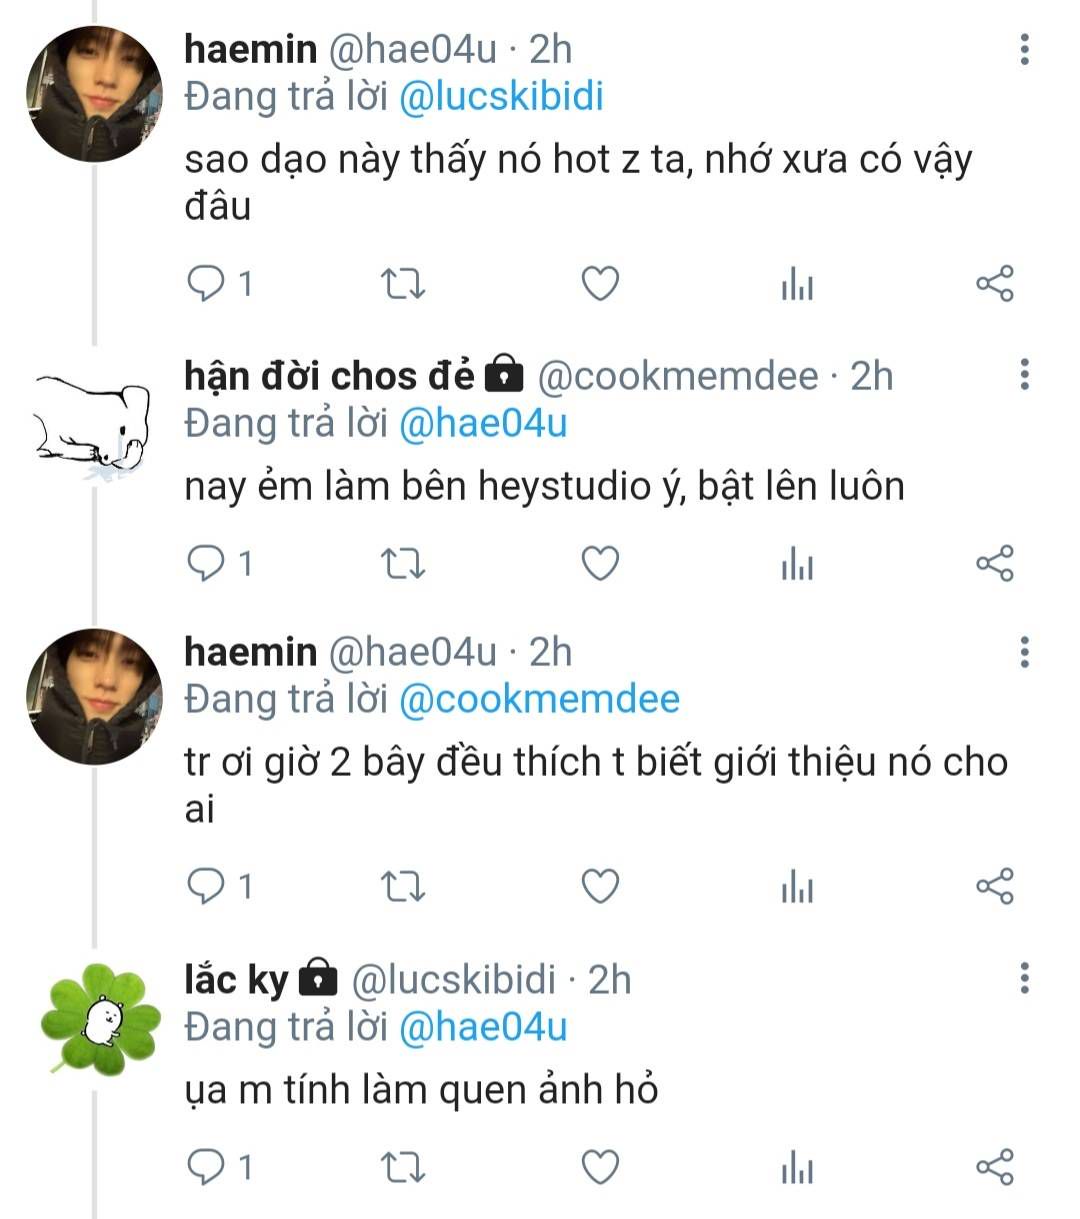Retweet the 'heystudio' reply
The width and height of the screenshot is (1080, 1219).
click(403, 564)
